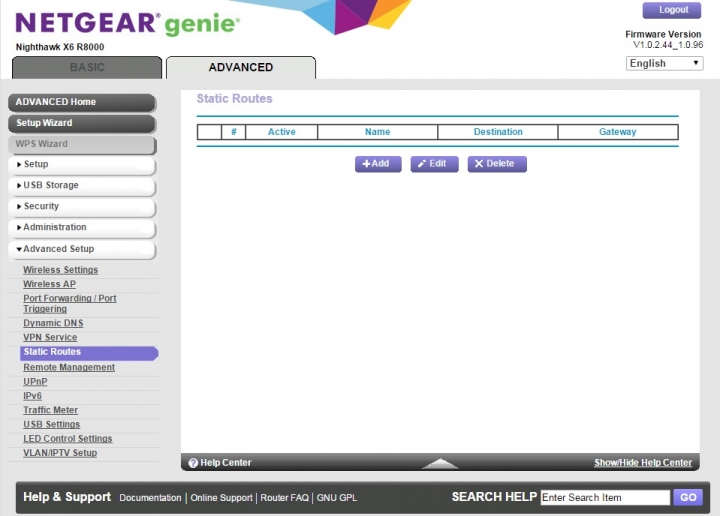Open the Online Support link
Image resolution: width=720 pixels, height=516 pixels.
click(x=221, y=498)
